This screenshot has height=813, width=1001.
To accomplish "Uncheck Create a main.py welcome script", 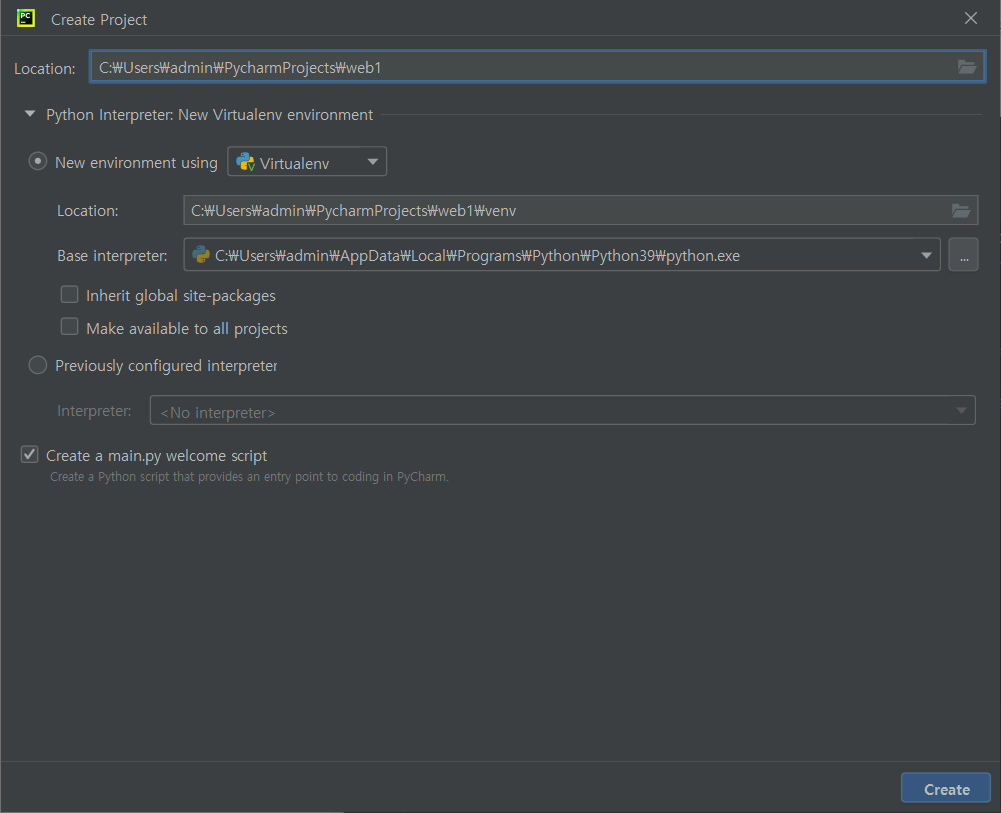I will [x=29, y=455].
